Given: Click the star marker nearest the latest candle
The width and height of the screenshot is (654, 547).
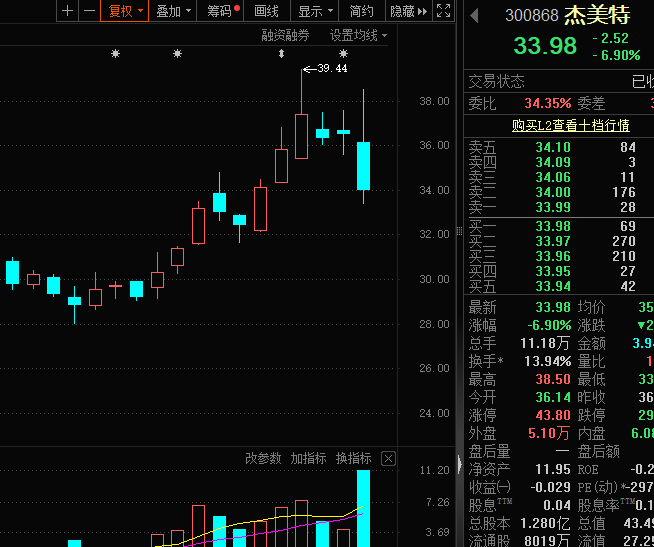Looking at the screenshot, I should tap(343, 53).
